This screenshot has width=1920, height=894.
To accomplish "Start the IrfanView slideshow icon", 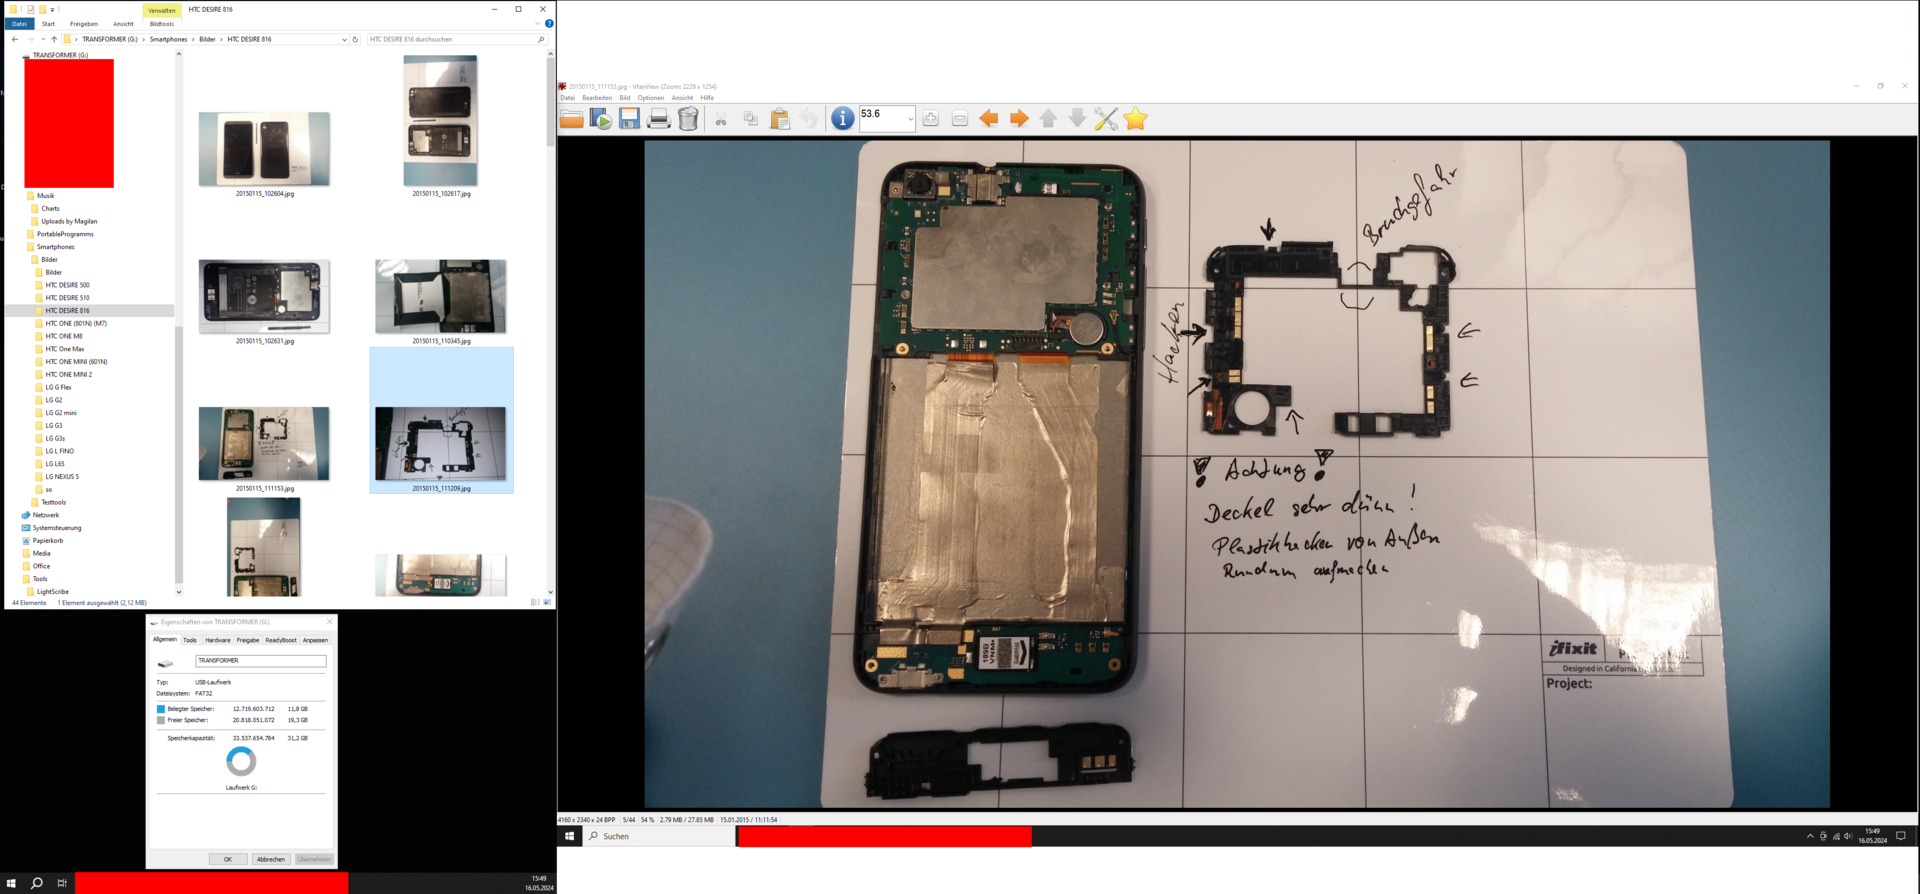I will click(x=601, y=119).
